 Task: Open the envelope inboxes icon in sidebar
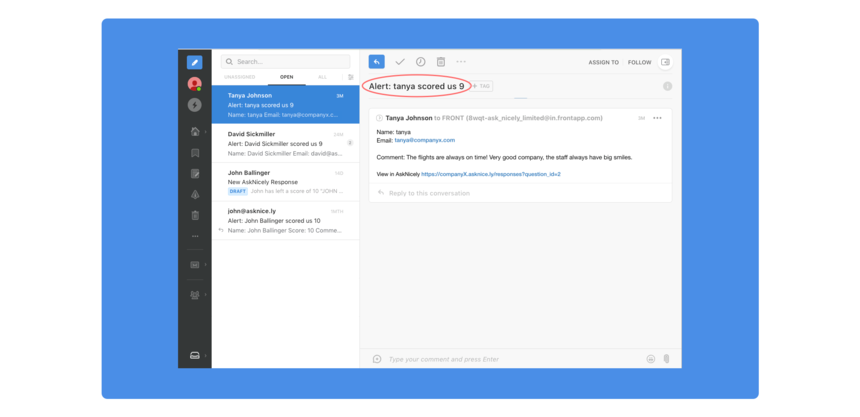(x=195, y=264)
